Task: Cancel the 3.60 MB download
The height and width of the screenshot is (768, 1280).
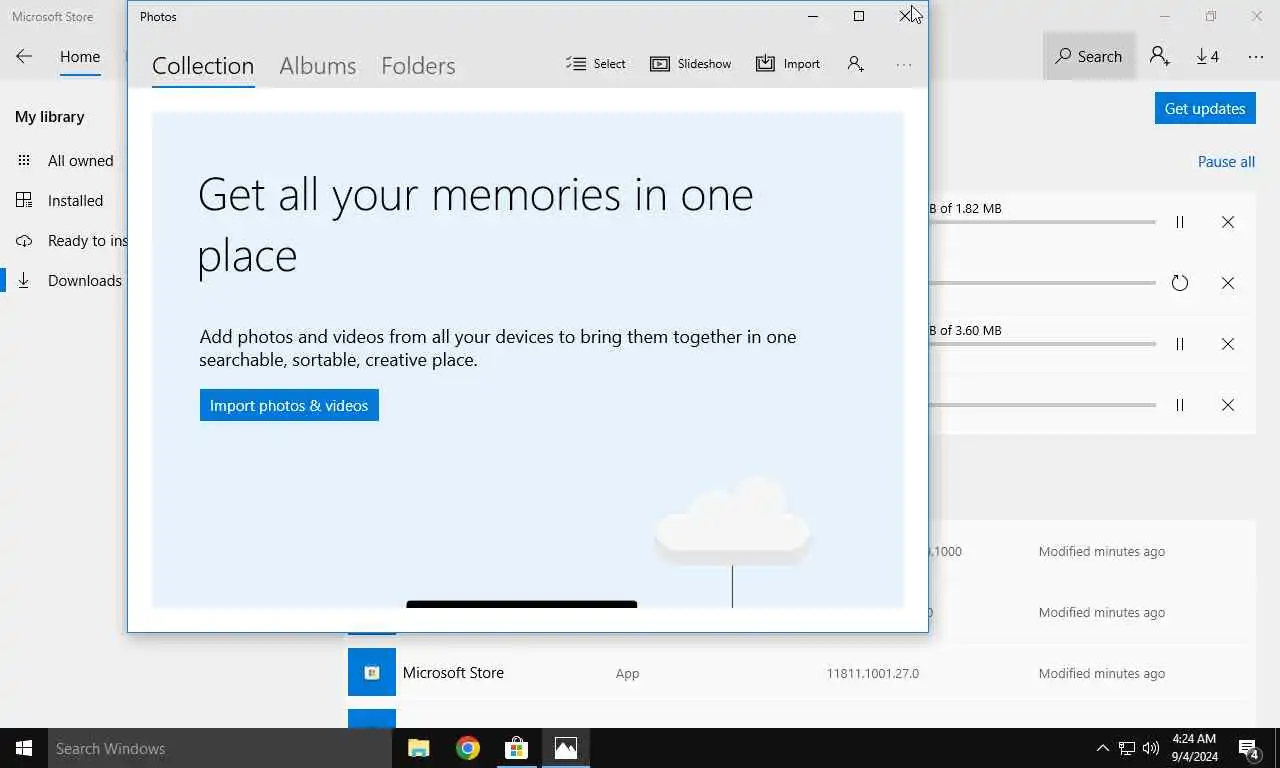Action: click(1228, 344)
